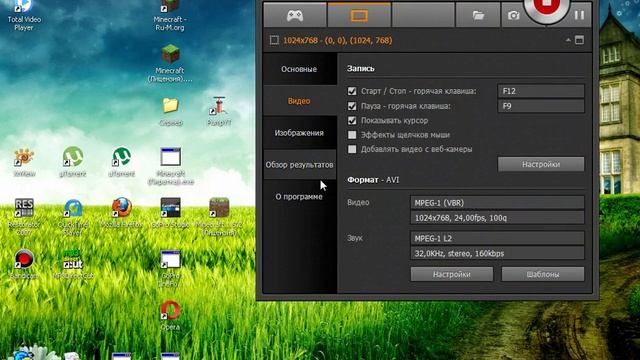Select the Видео sidebar tab
The height and width of the screenshot is (360, 640).
tap(299, 101)
